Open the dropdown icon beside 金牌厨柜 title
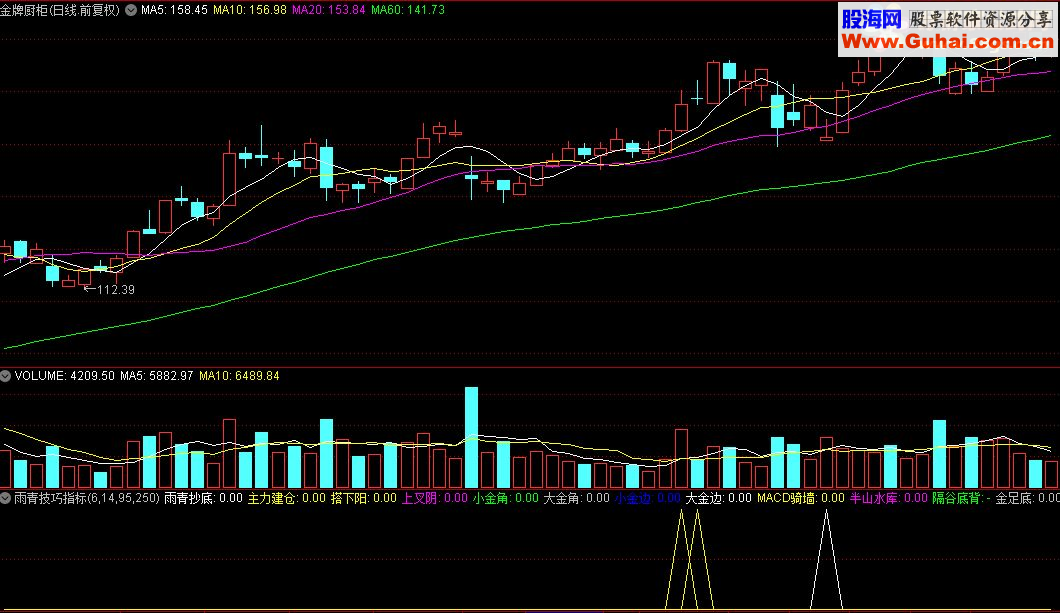 (131, 10)
